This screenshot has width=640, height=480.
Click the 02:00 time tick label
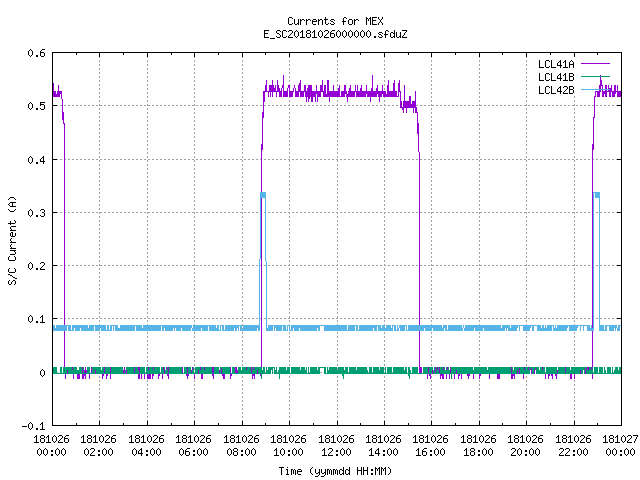[98, 452]
